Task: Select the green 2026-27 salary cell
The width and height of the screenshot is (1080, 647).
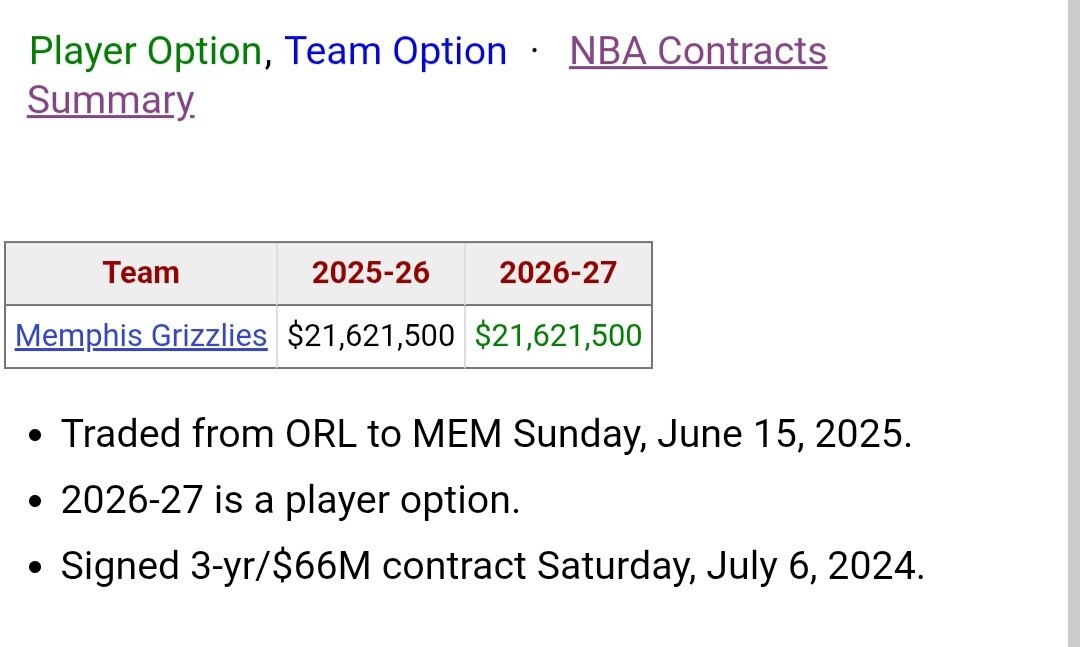Action: tap(558, 336)
